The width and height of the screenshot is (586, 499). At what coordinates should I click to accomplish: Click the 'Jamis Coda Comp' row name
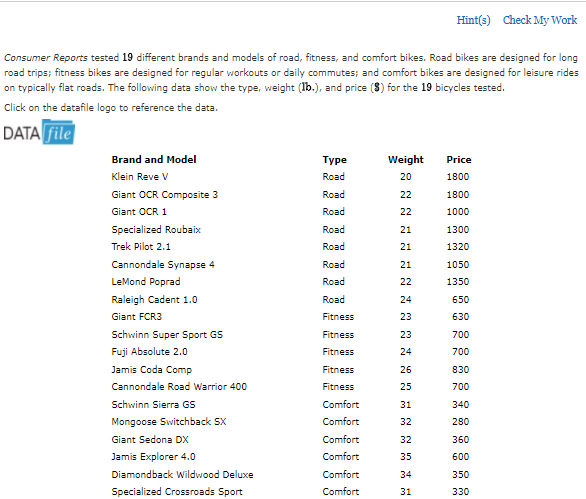tap(151, 370)
